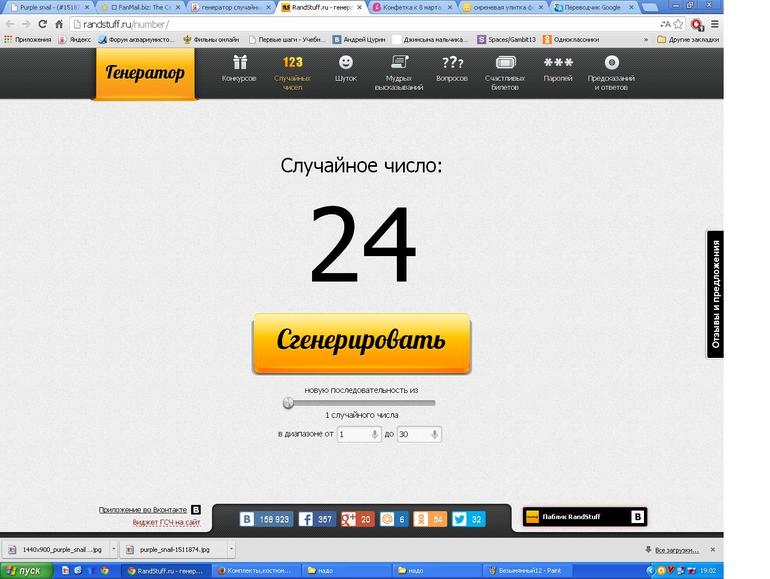
Task: Open the Паролей password generator
Action: [558, 64]
